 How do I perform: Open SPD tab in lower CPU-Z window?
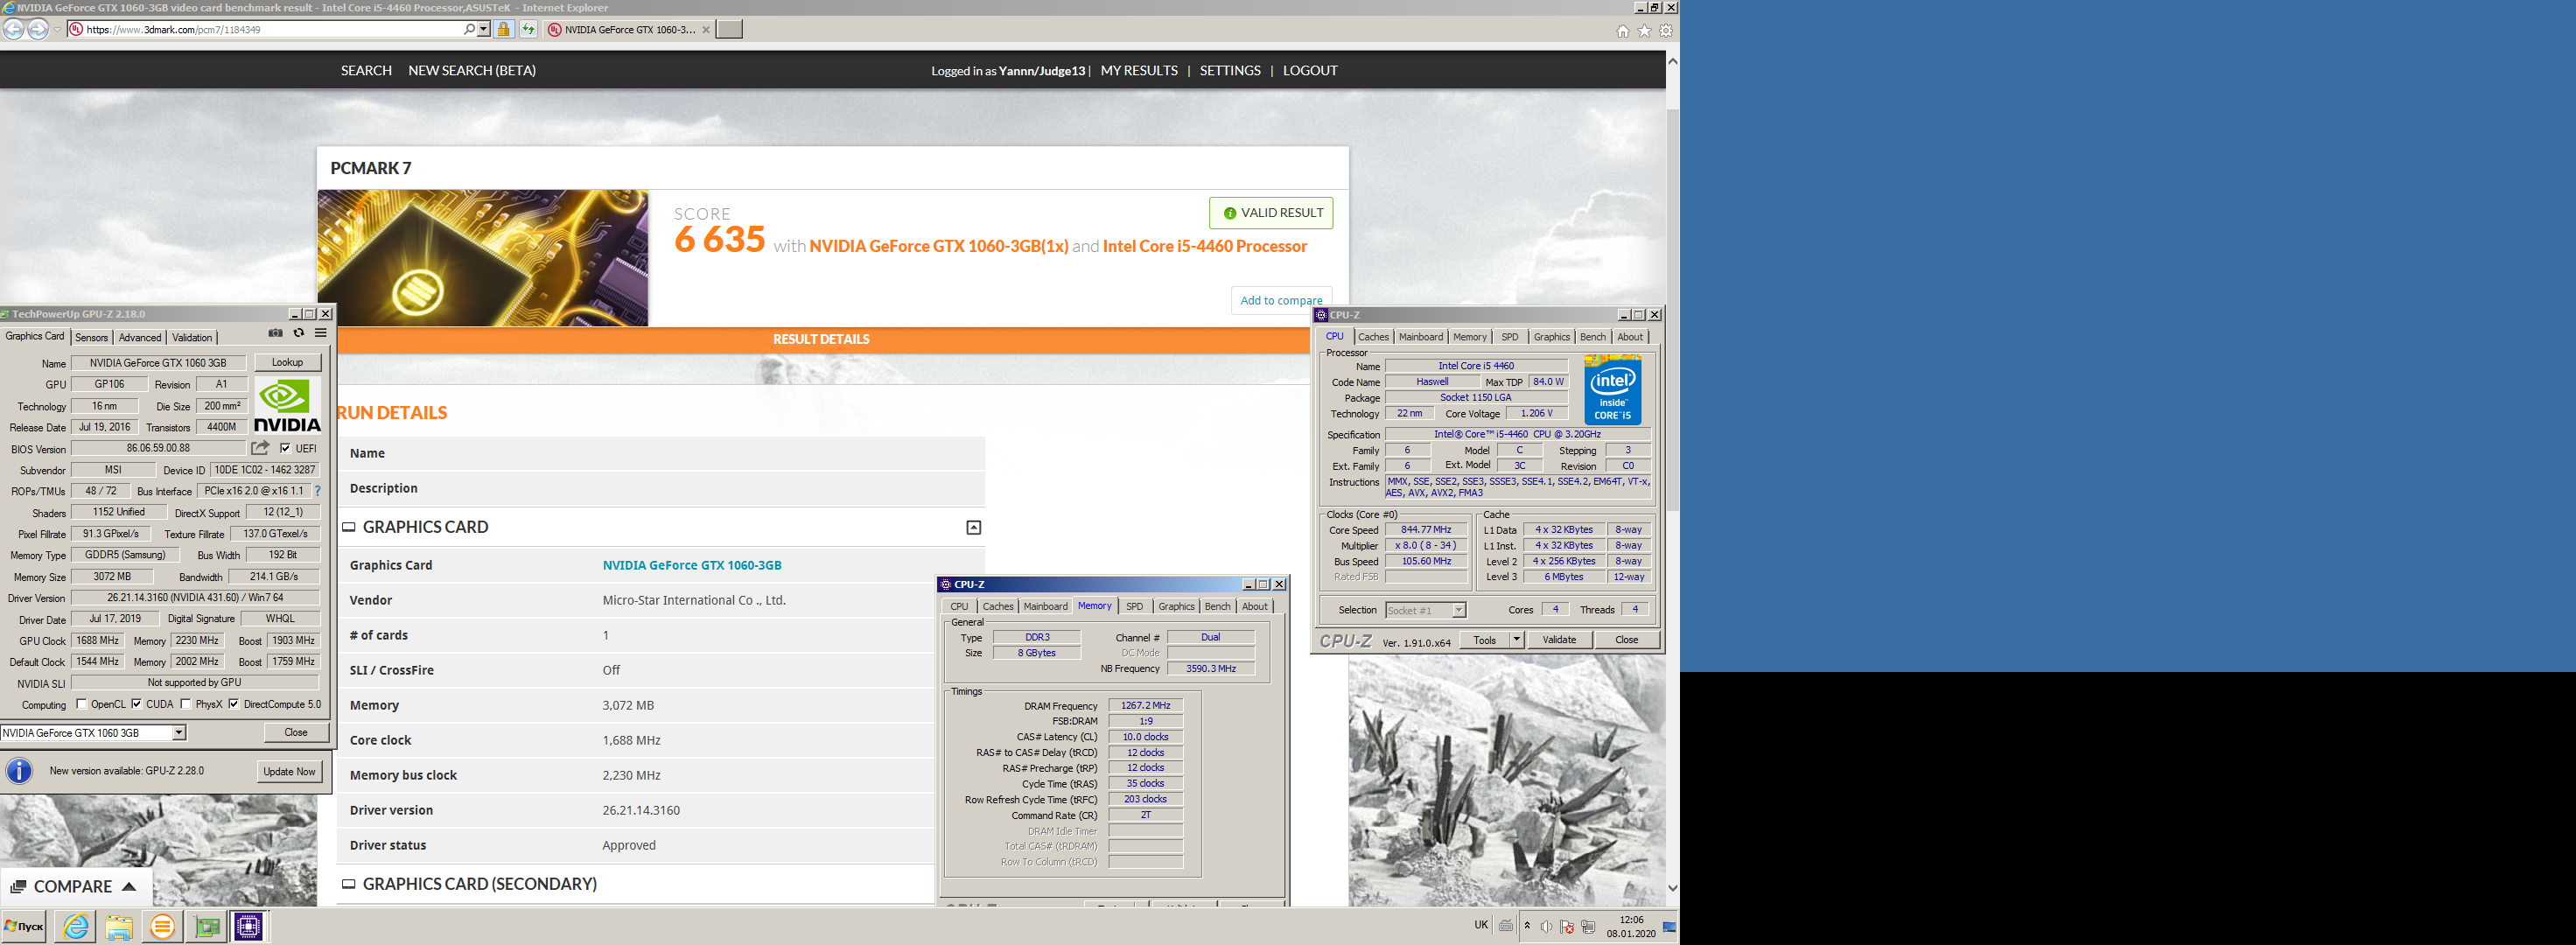coord(1134,606)
